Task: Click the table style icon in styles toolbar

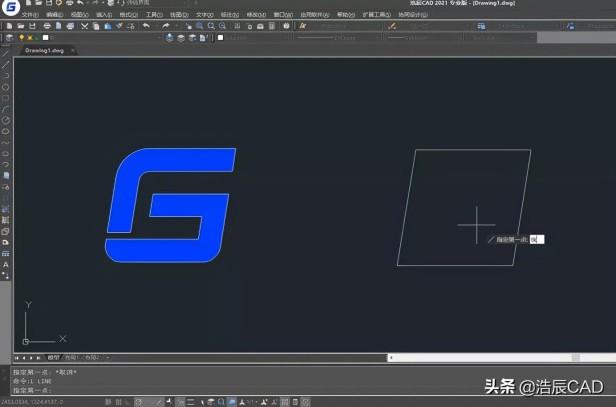Action: tap(481, 26)
